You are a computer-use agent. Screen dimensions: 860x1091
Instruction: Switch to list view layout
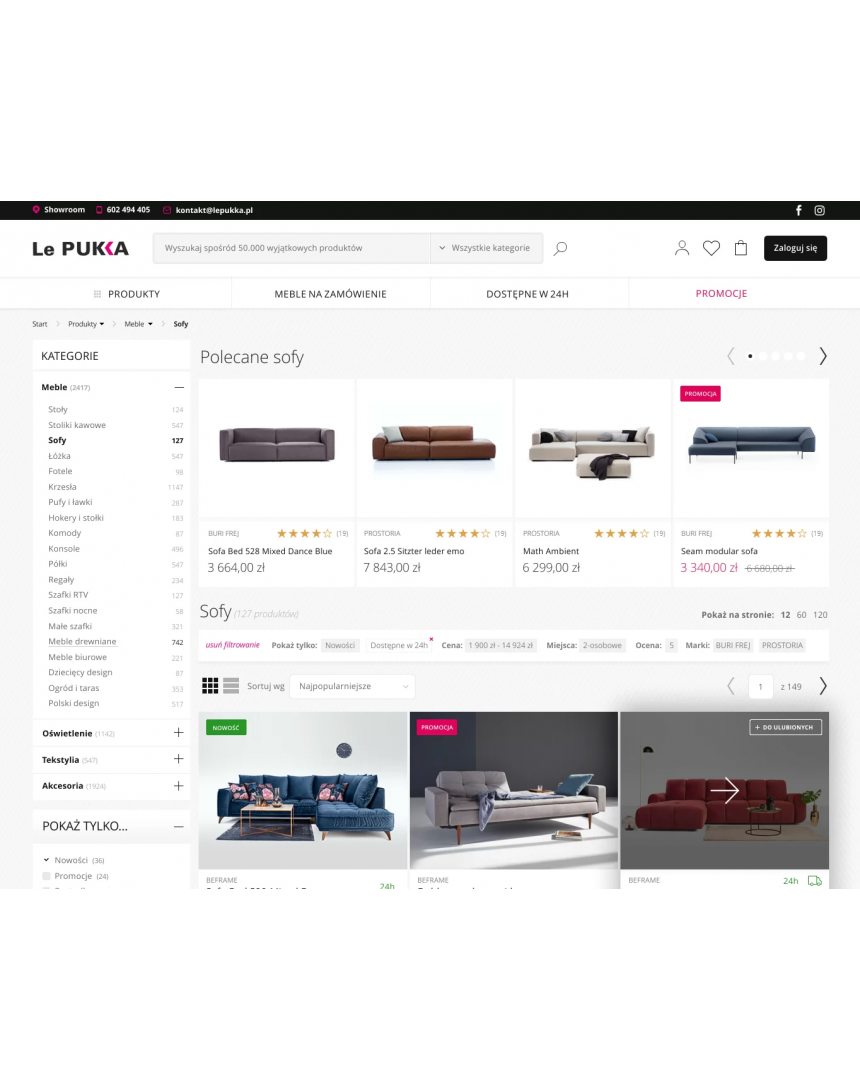point(231,686)
